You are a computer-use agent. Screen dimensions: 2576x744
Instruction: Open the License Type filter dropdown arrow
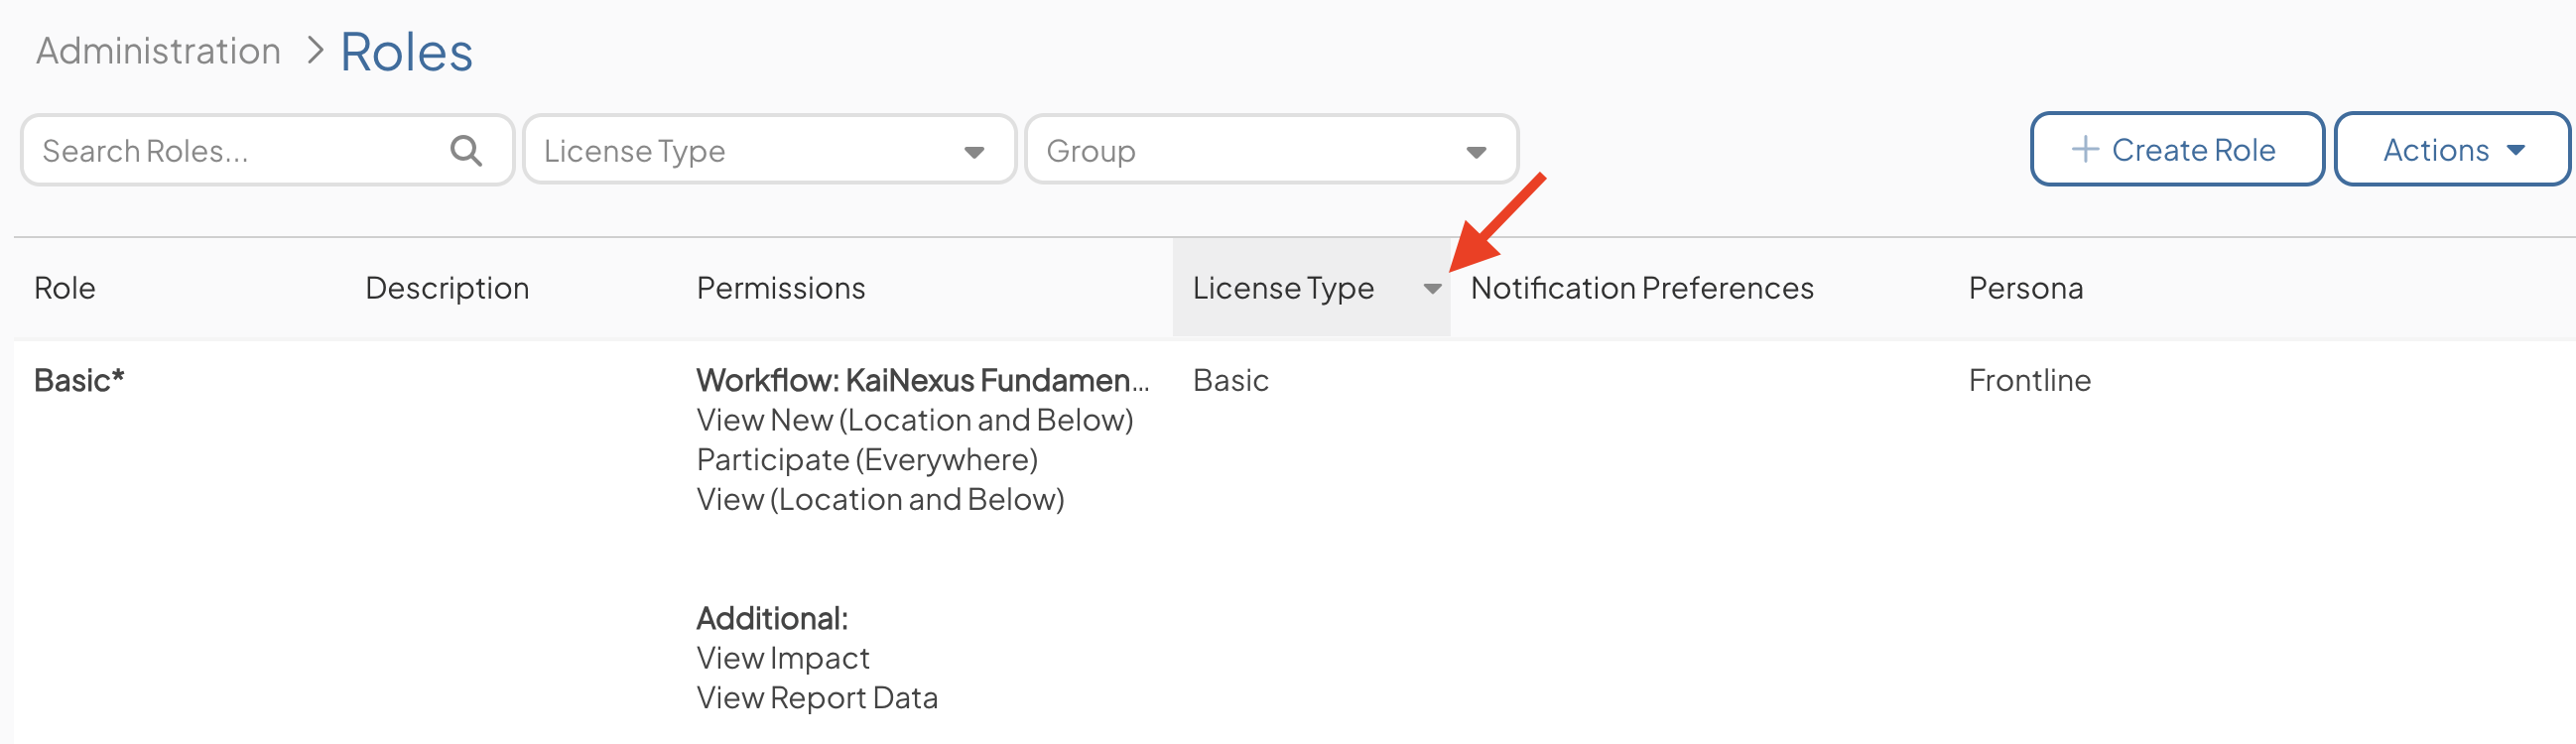[974, 152]
